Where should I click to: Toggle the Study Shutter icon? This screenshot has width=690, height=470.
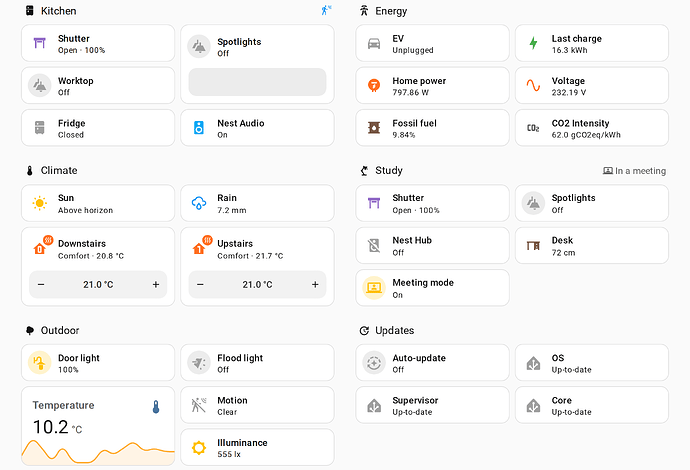(x=374, y=203)
